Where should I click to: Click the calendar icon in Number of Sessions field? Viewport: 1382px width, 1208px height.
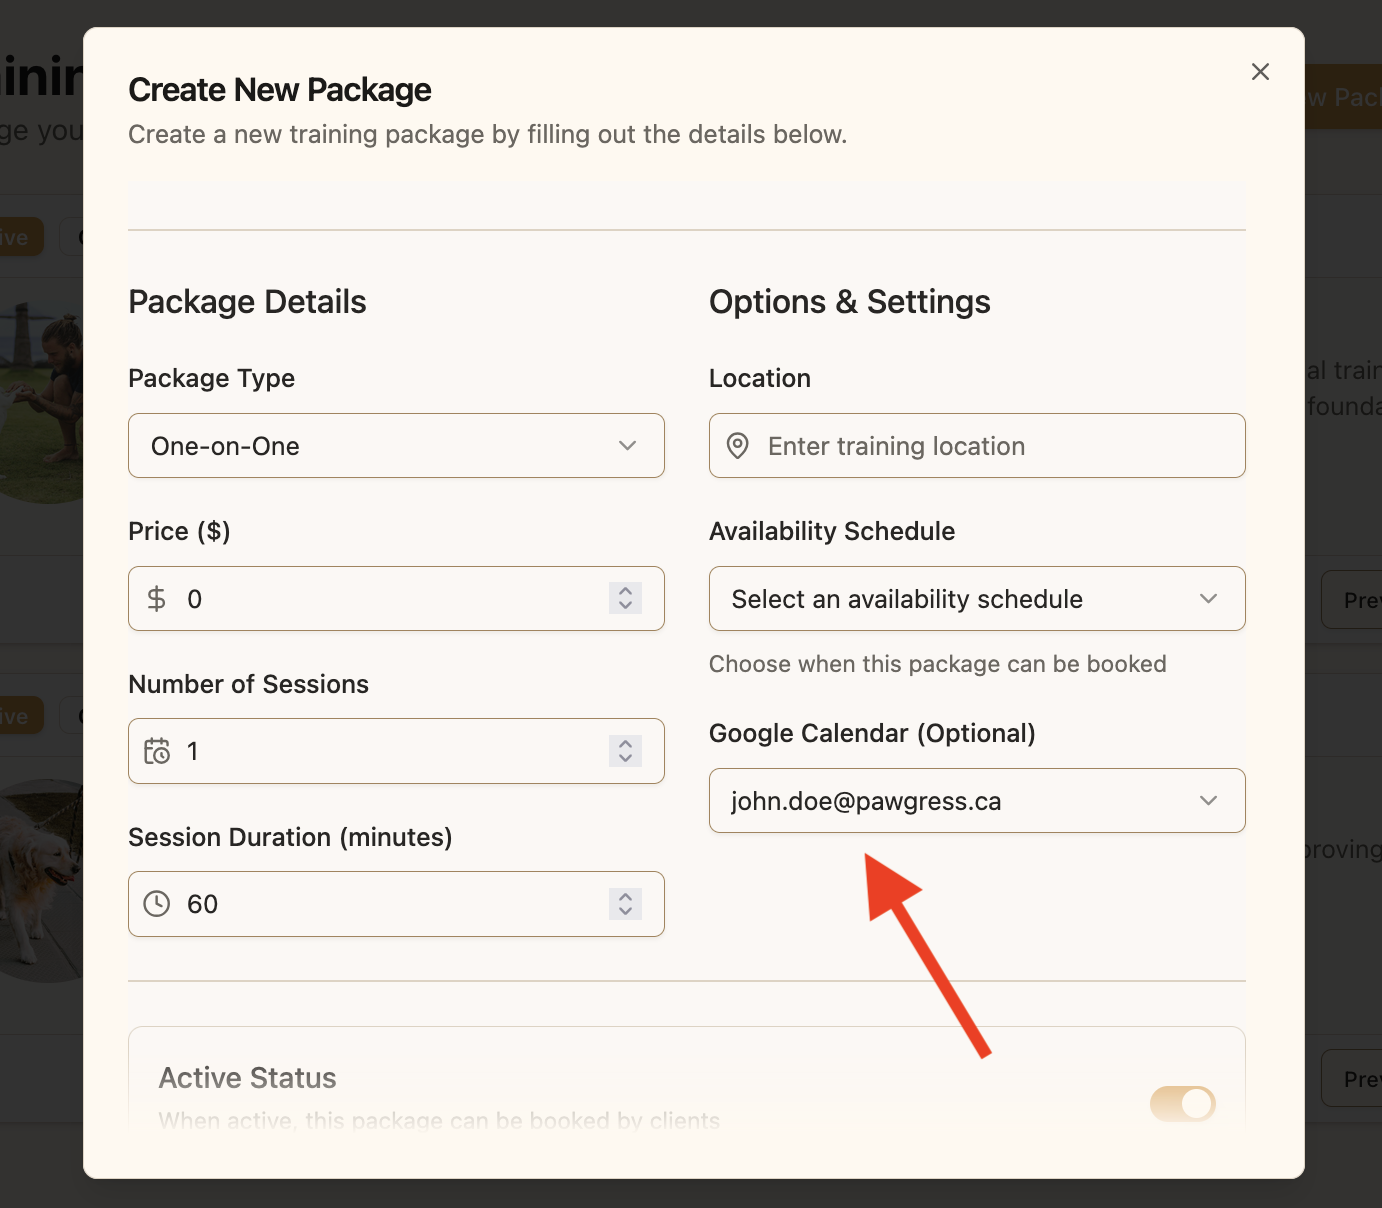[158, 751]
